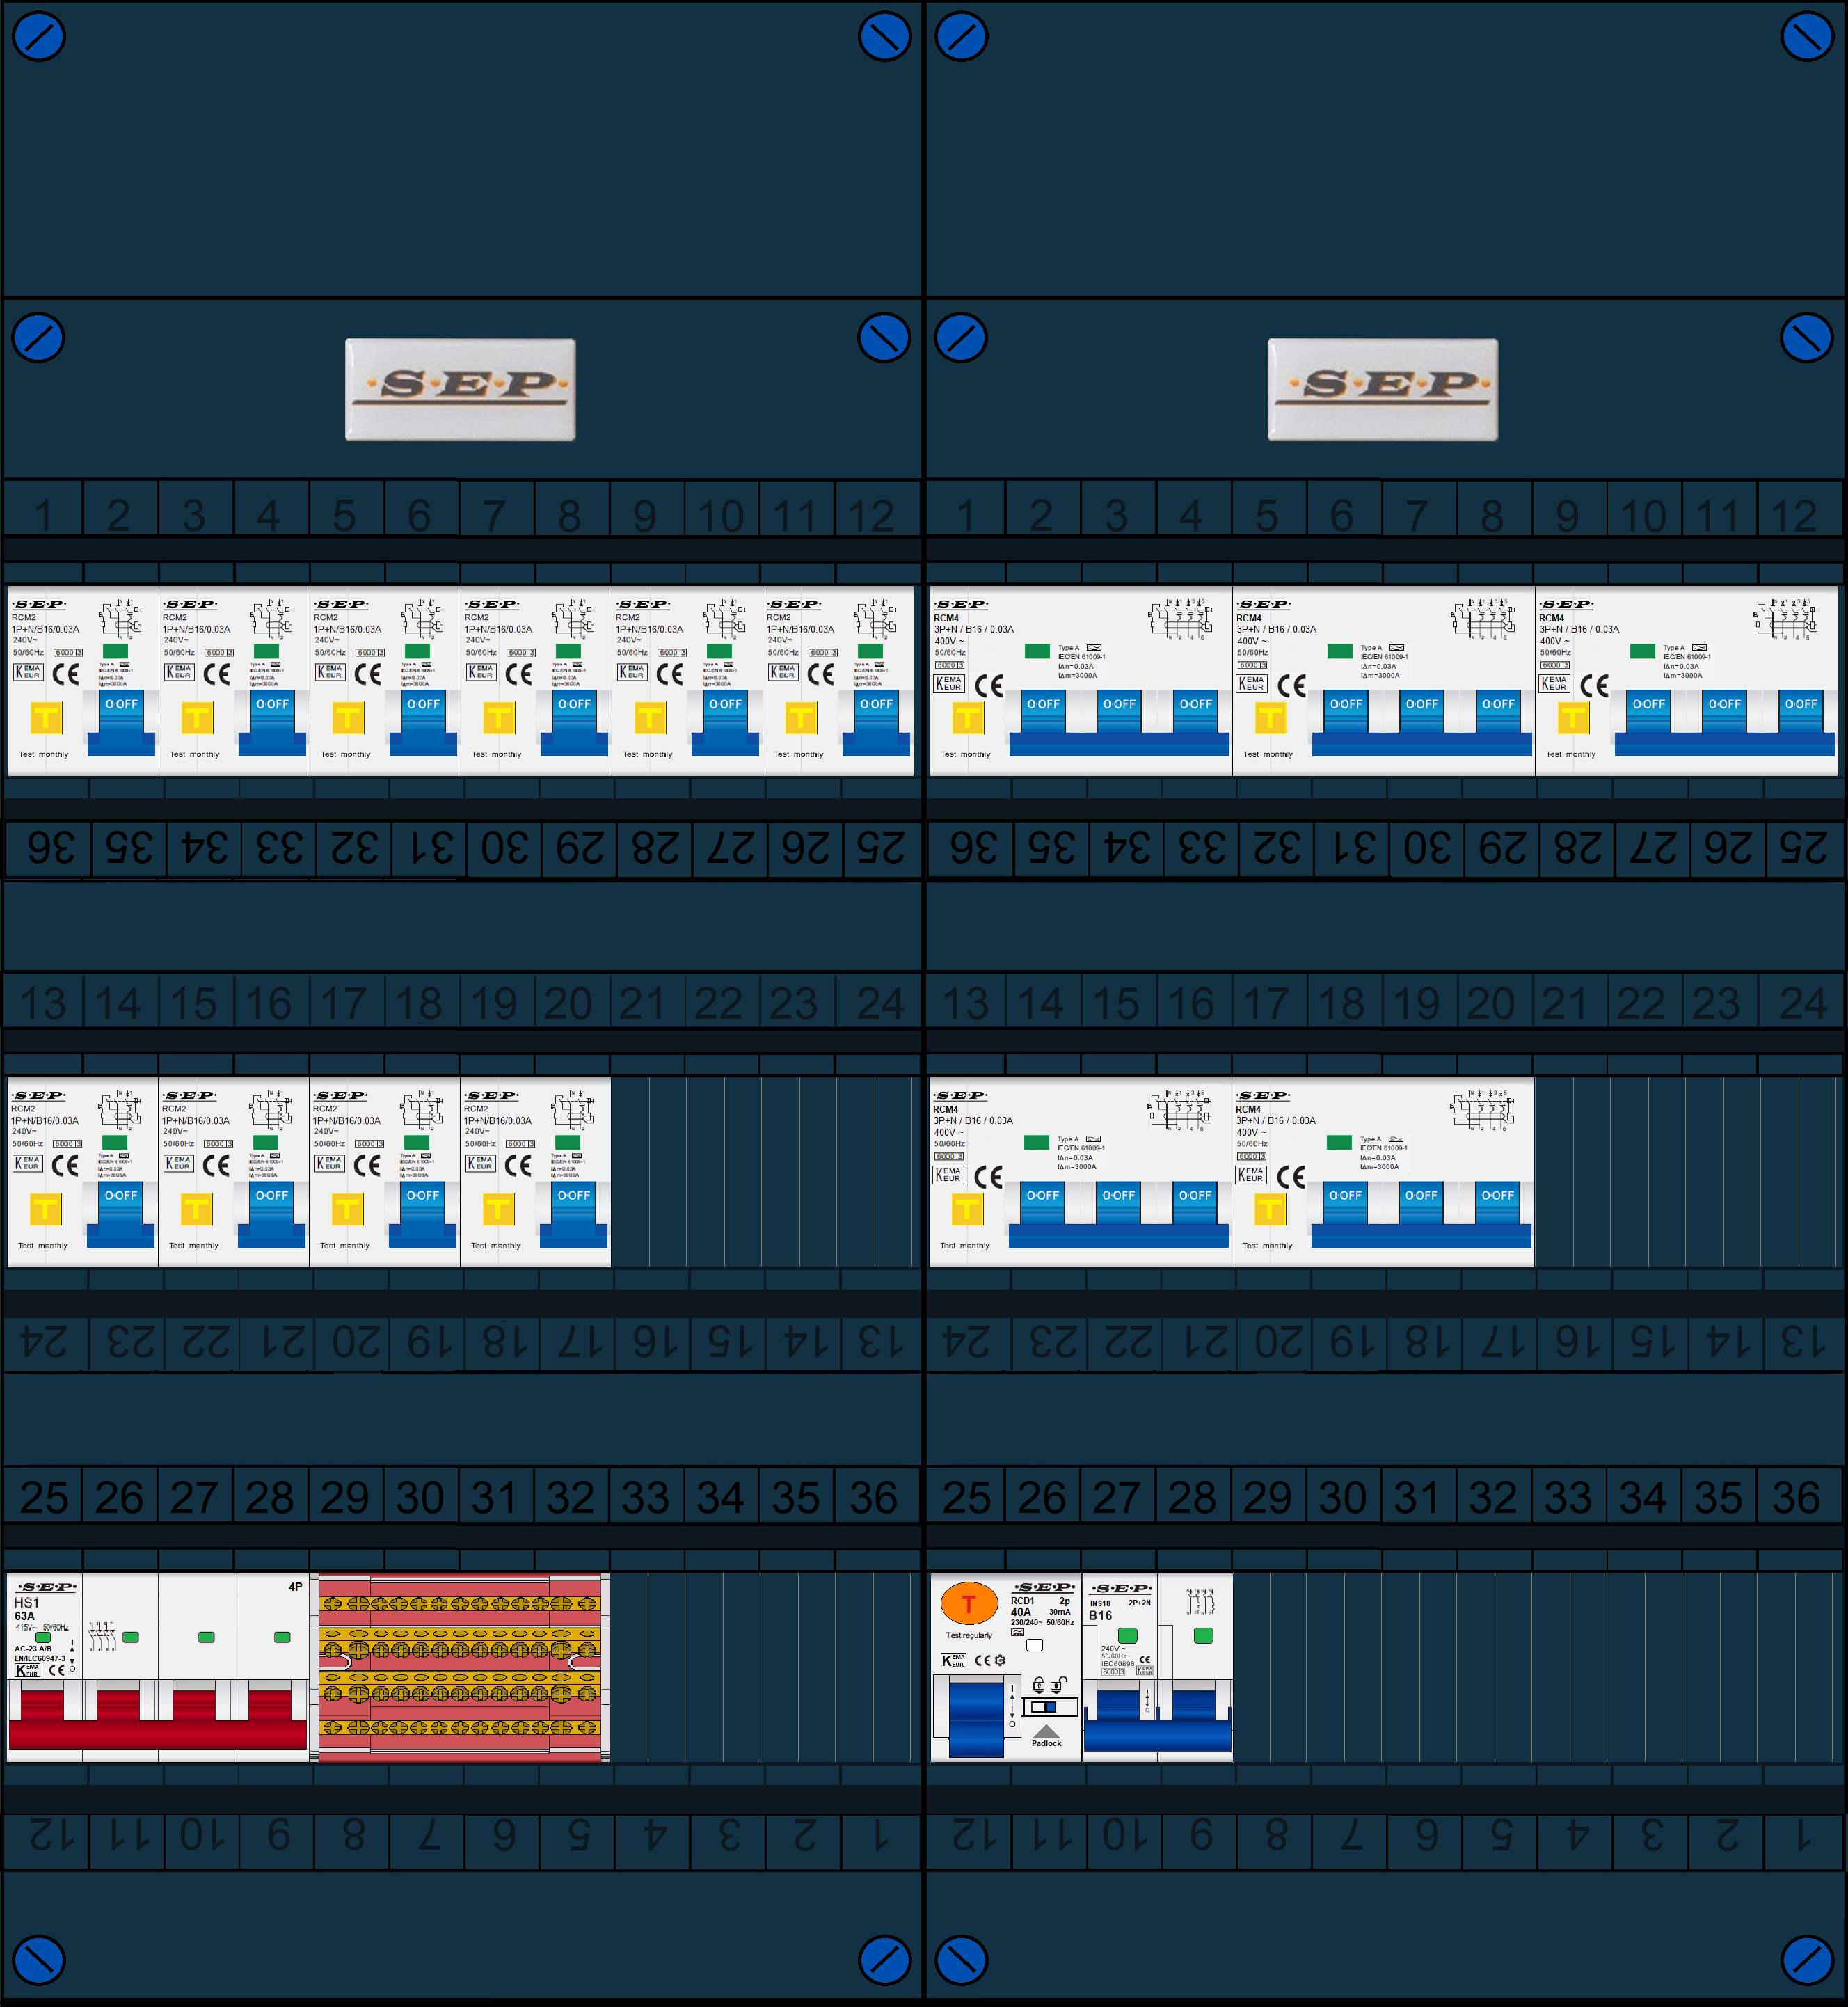Click 'Test monthly' on left panel RCM2 slots 9-10
Screen dimensions: 1848x2007
pyautogui.click(x=647, y=754)
